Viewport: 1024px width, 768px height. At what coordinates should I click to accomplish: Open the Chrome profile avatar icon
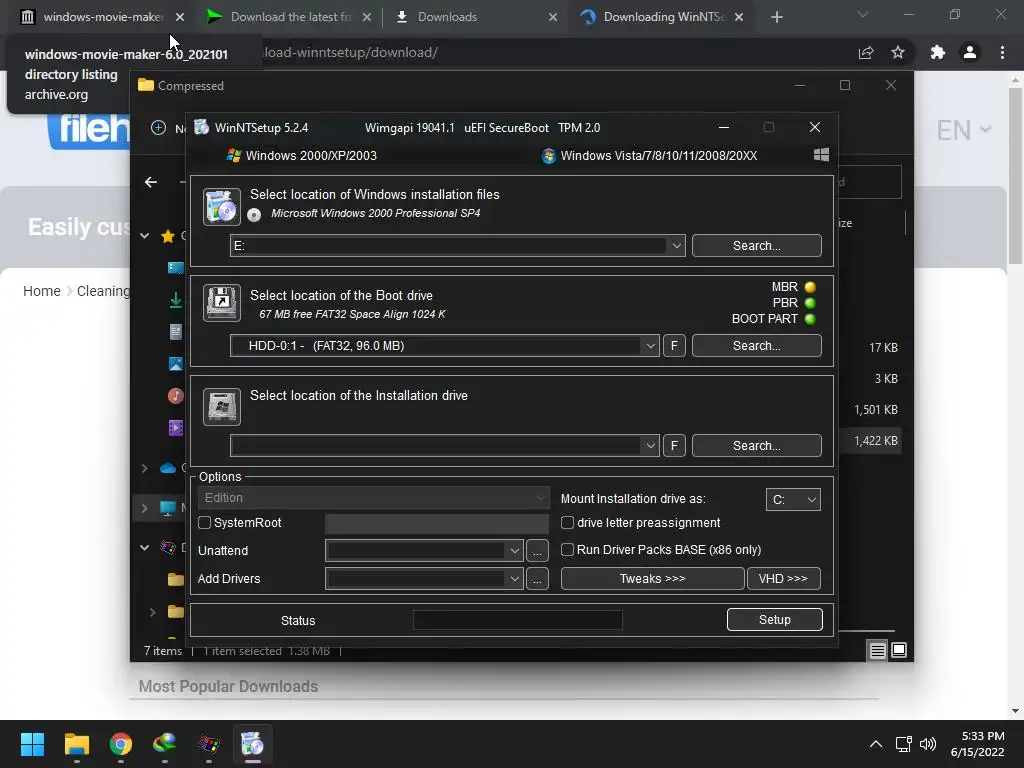970,52
